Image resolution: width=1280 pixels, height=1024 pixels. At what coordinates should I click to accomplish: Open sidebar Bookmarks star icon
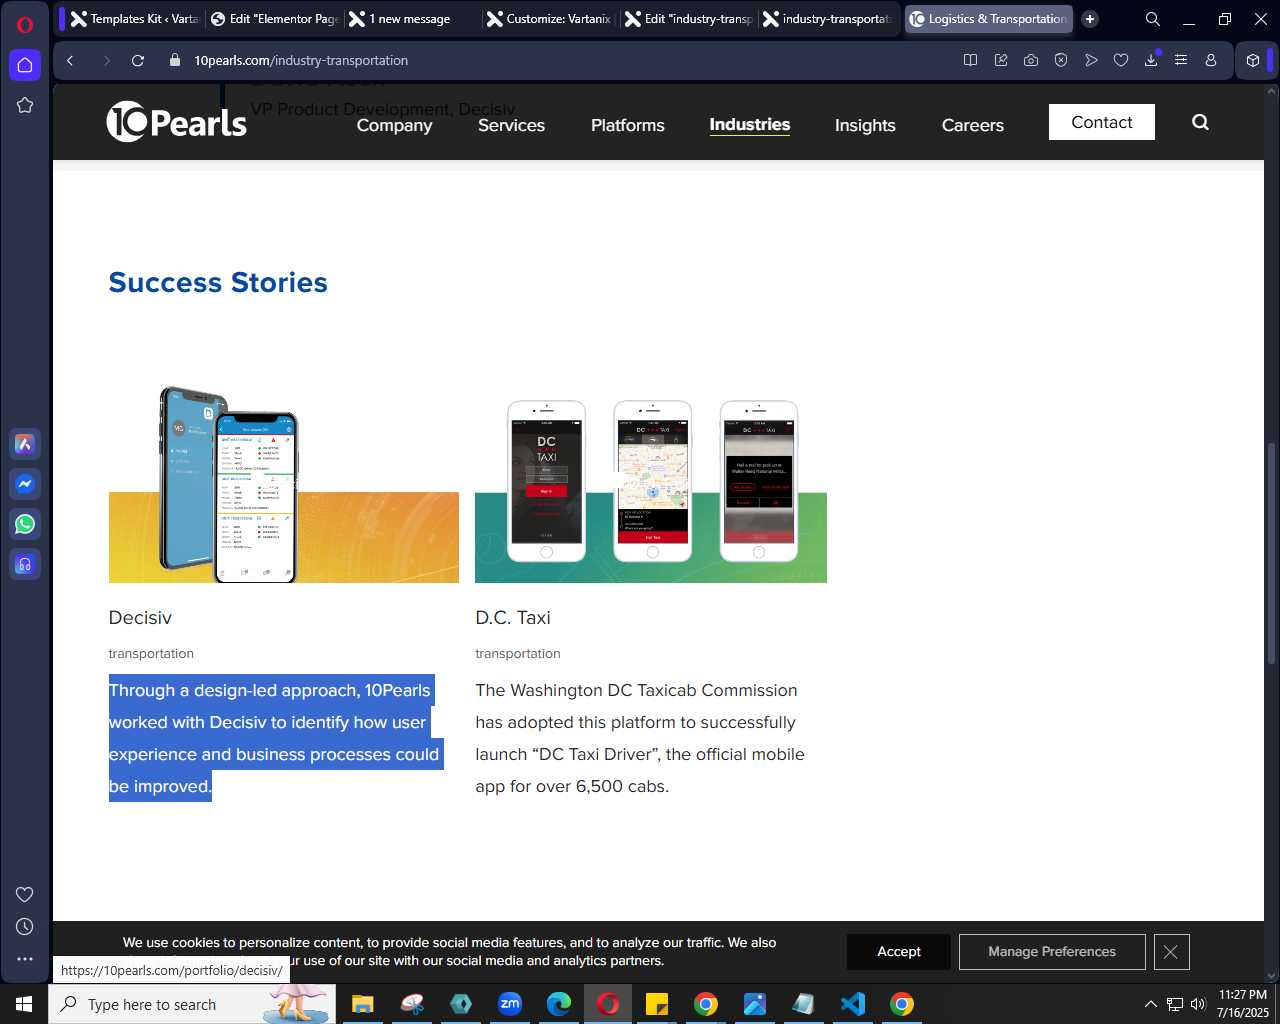point(25,105)
